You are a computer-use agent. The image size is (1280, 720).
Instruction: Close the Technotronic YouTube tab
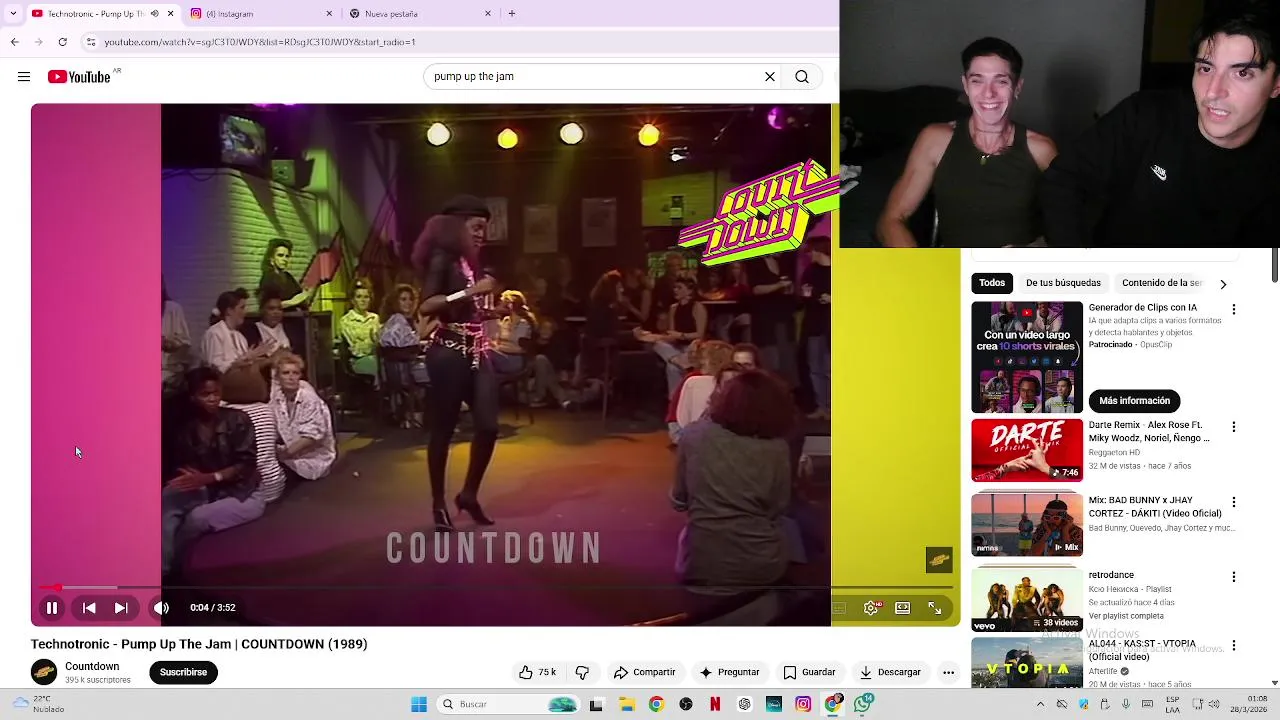170,14
